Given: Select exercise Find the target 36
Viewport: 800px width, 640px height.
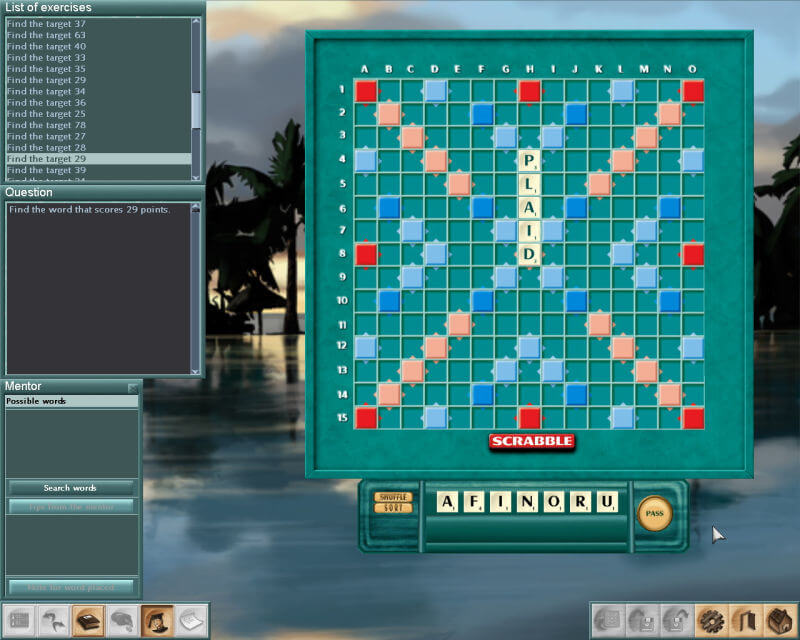Looking at the screenshot, I should pyautogui.click(x=98, y=103).
